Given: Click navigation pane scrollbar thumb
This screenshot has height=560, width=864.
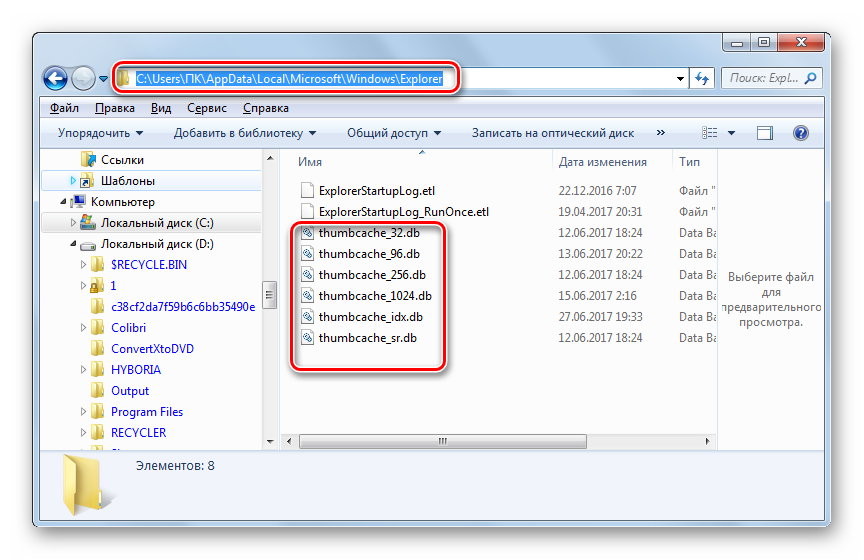Looking at the screenshot, I should (x=269, y=295).
